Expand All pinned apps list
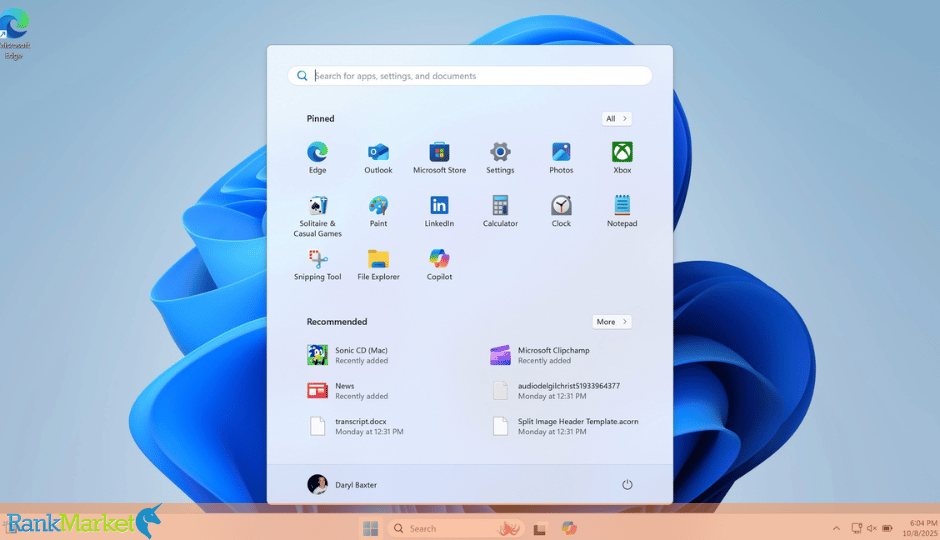The height and width of the screenshot is (540, 940). click(616, 119)
